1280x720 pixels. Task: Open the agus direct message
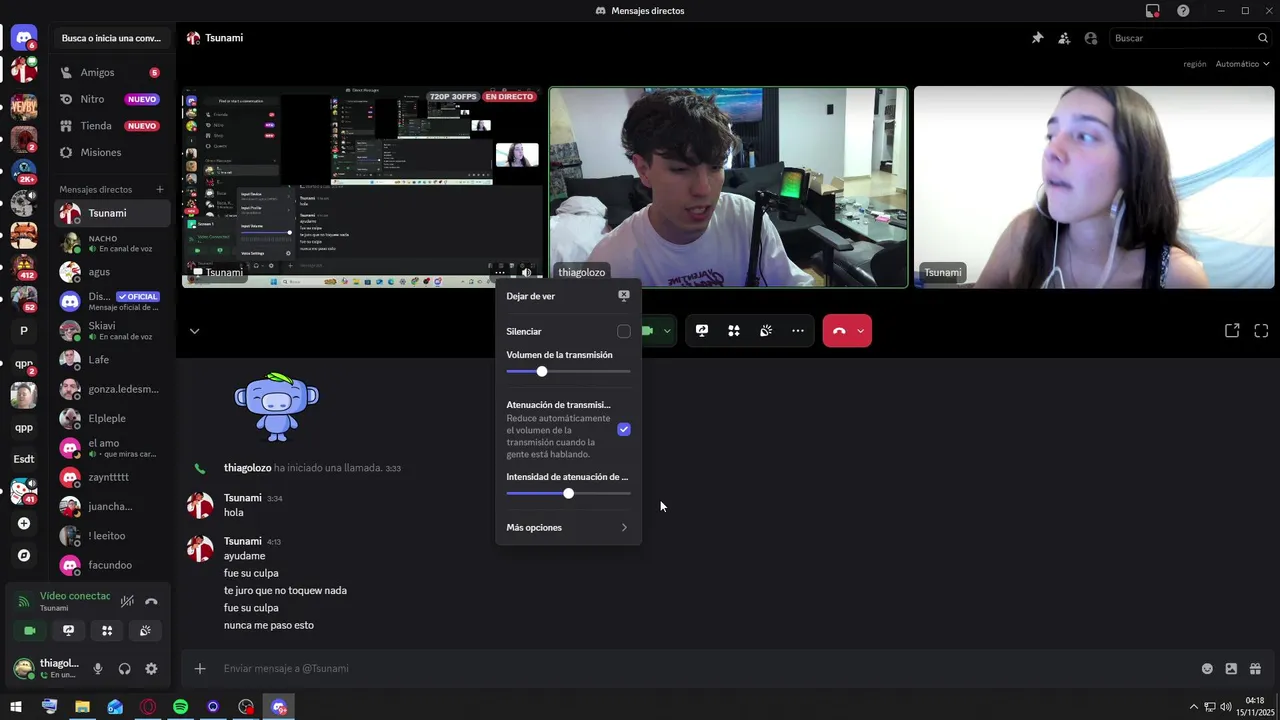pyautogui.click(x=113, y=272)
